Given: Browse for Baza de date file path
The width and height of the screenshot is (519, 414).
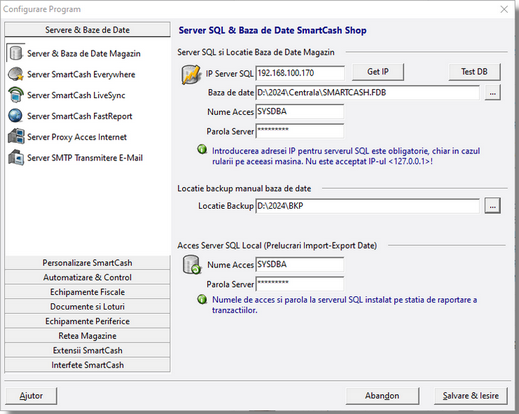Looking at the screenshot, I should 492,93.
